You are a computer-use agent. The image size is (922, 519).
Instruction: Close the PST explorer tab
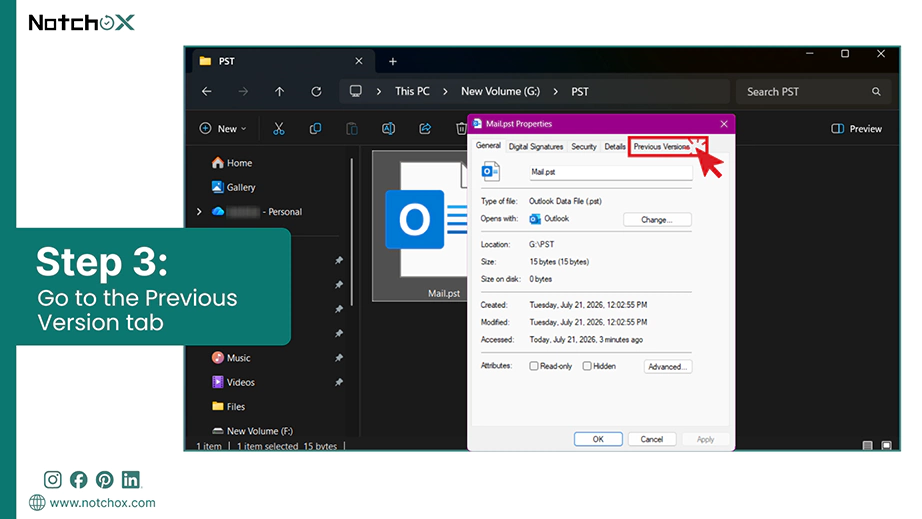(359, 61)
